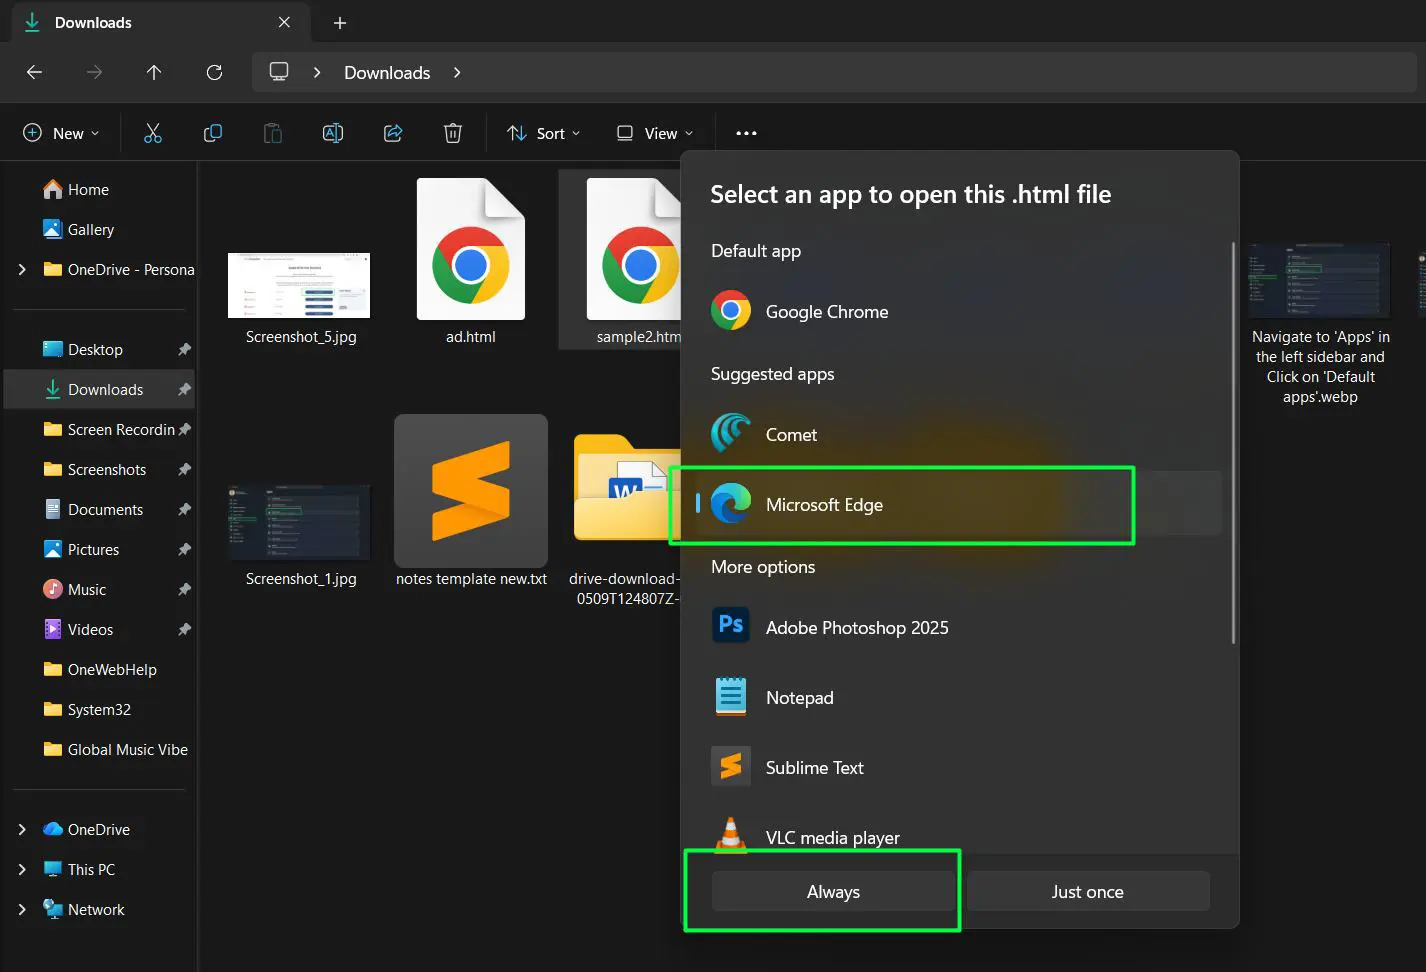
Task: Select the Rename icon
Action: click(x=332, y=132)
